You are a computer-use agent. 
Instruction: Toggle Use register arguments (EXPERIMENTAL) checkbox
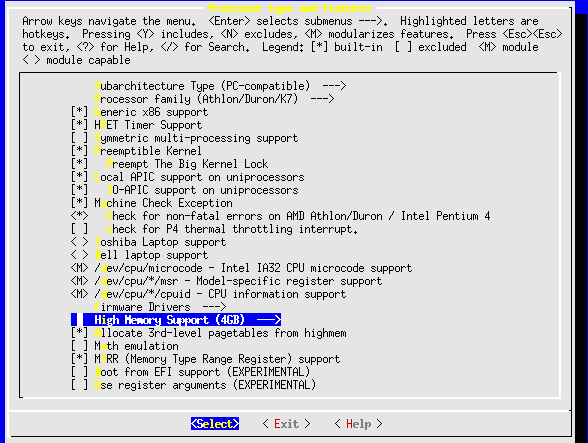80,385
